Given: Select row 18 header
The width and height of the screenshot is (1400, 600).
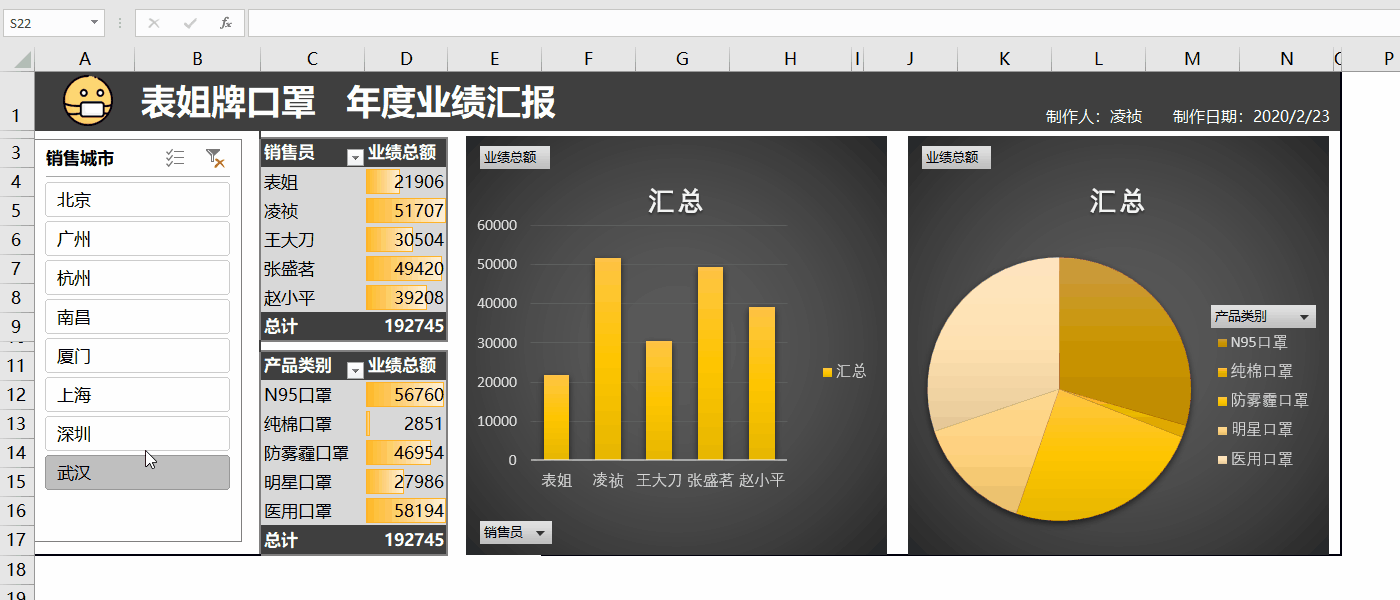Looking at the screenshot, I should coord(16,570).
